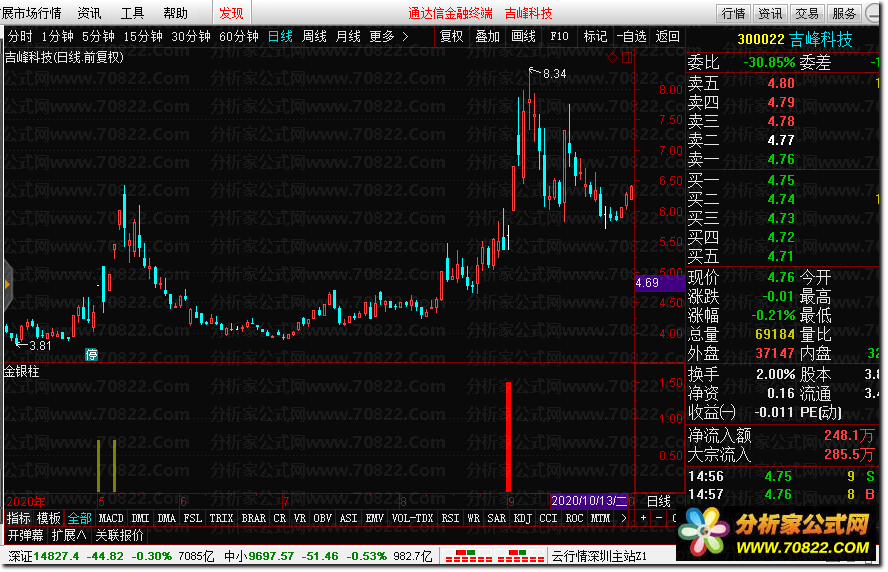This screenshot has height=572, width=888.
Task: Toggle -自选 to remove from watchlist
Action: [631, 37]
